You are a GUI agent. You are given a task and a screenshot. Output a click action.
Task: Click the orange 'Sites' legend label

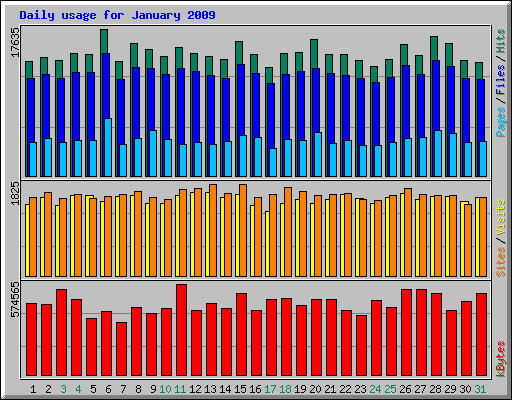[500, 262]
